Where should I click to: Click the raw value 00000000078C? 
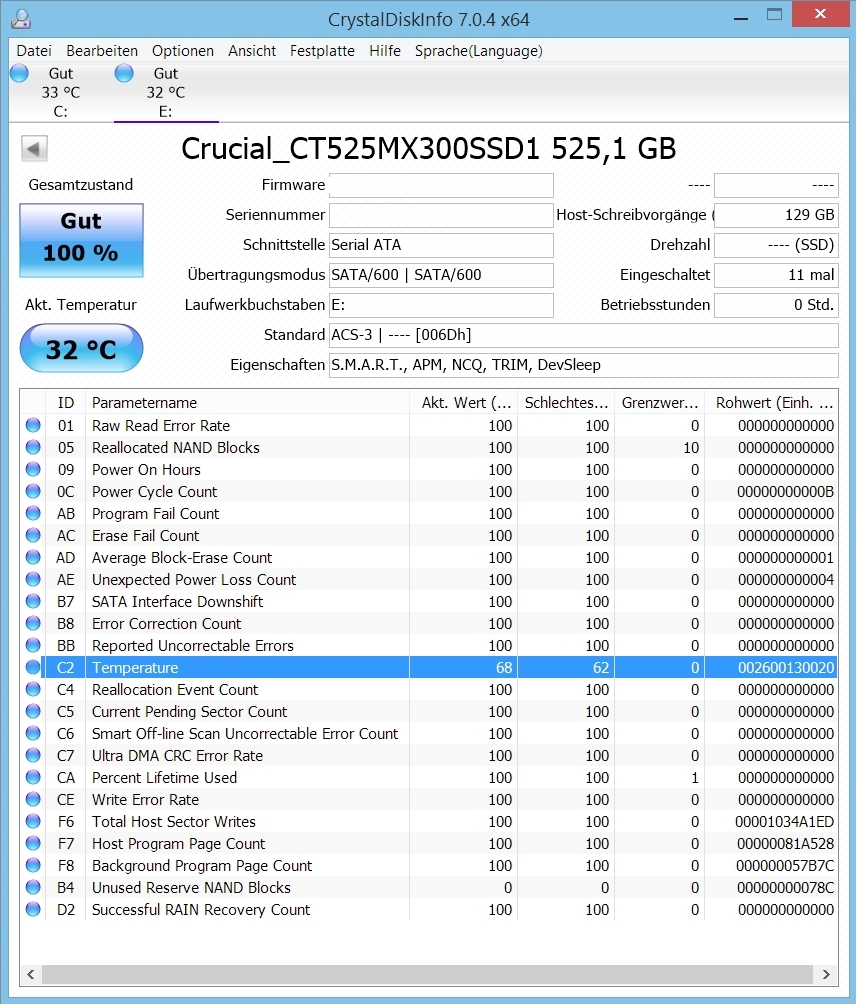(x=785, y=887)
